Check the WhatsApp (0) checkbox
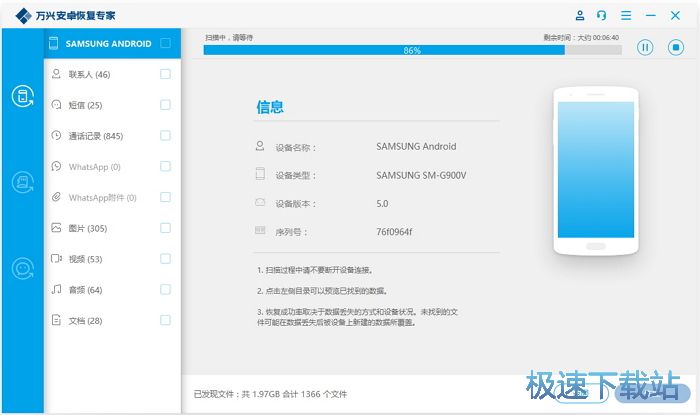 165,166
